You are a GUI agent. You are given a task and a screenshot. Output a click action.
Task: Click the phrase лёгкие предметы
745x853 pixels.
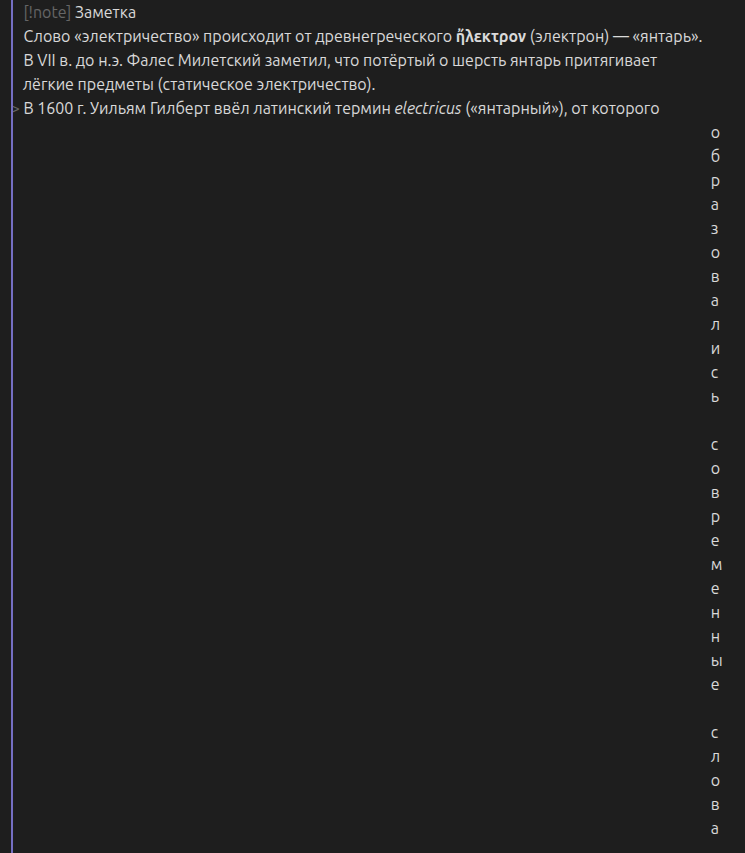(x=86, y=85)
